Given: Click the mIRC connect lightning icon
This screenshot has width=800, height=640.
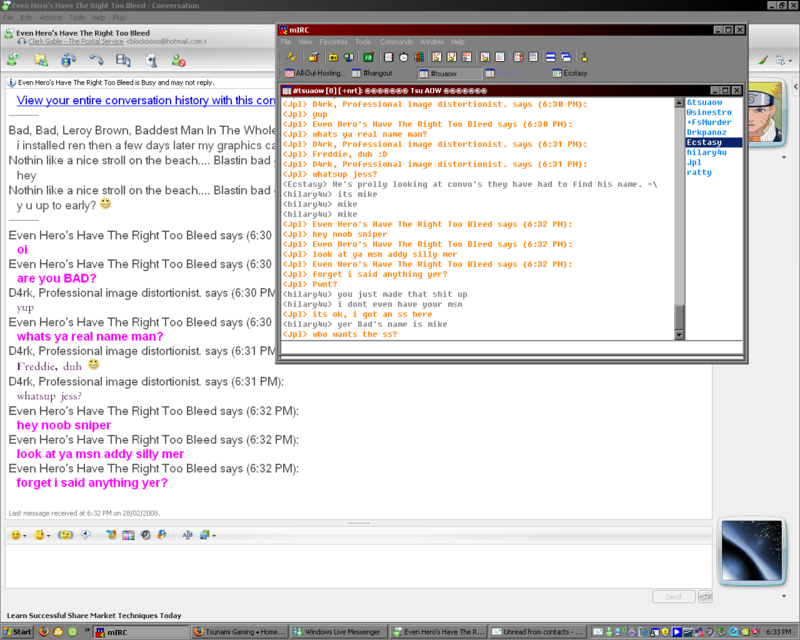Looking at the screenshot, I should coord(291,57).
